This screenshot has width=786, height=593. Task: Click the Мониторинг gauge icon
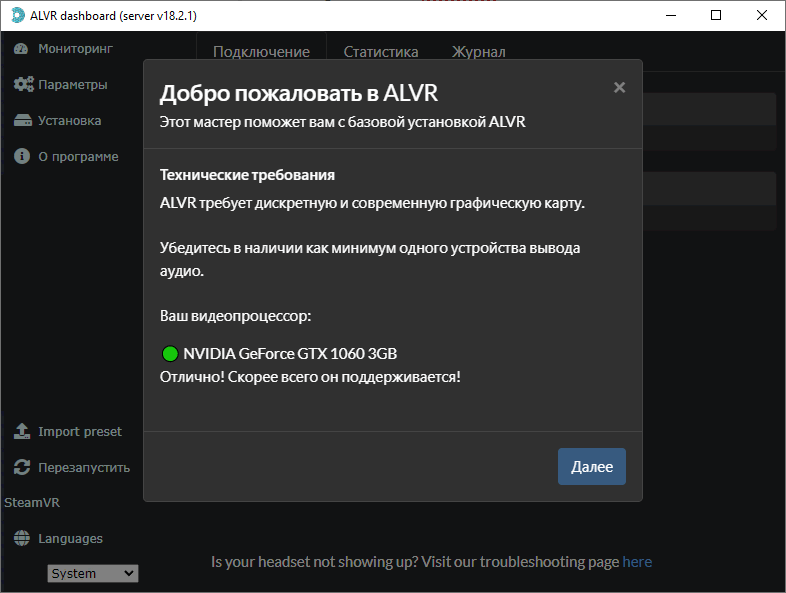pyautogui.click(x=21, y=49)
